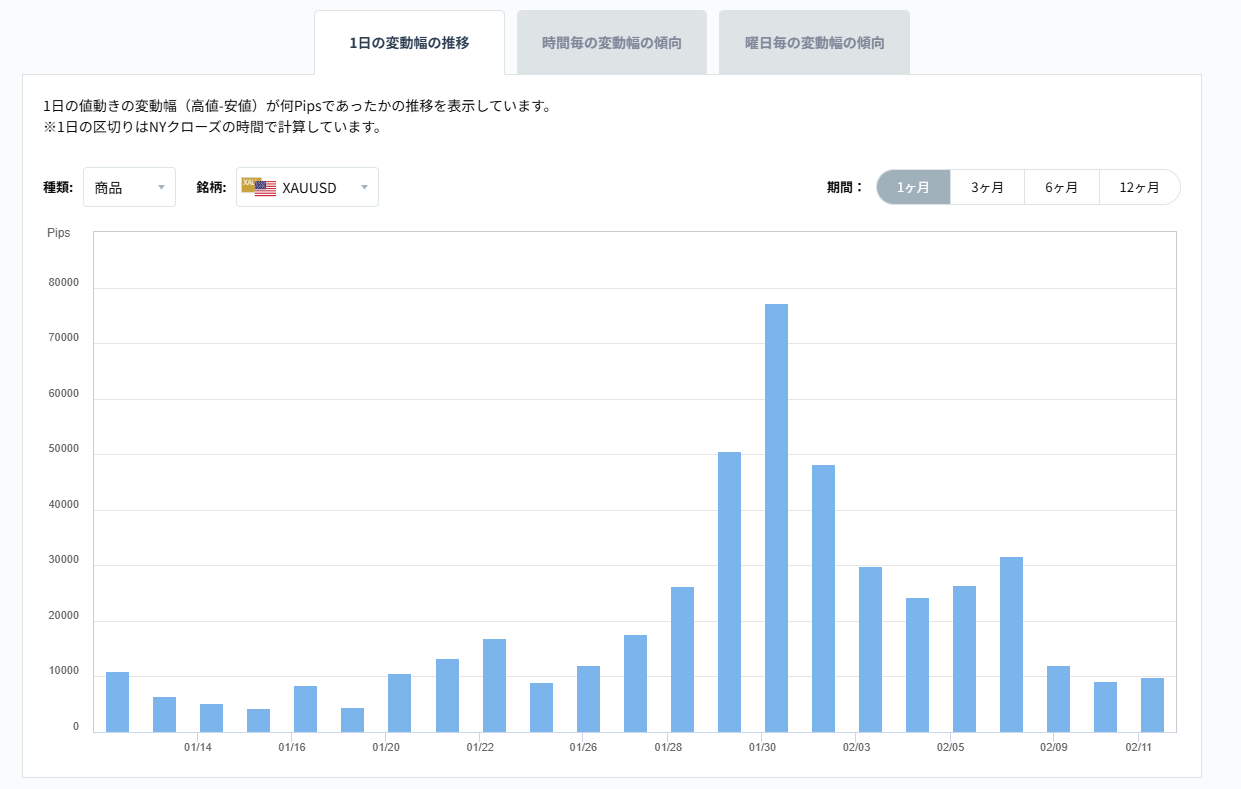
Task: Click the 02/09 date label on the axis
Action: (x=1052, y=747)
